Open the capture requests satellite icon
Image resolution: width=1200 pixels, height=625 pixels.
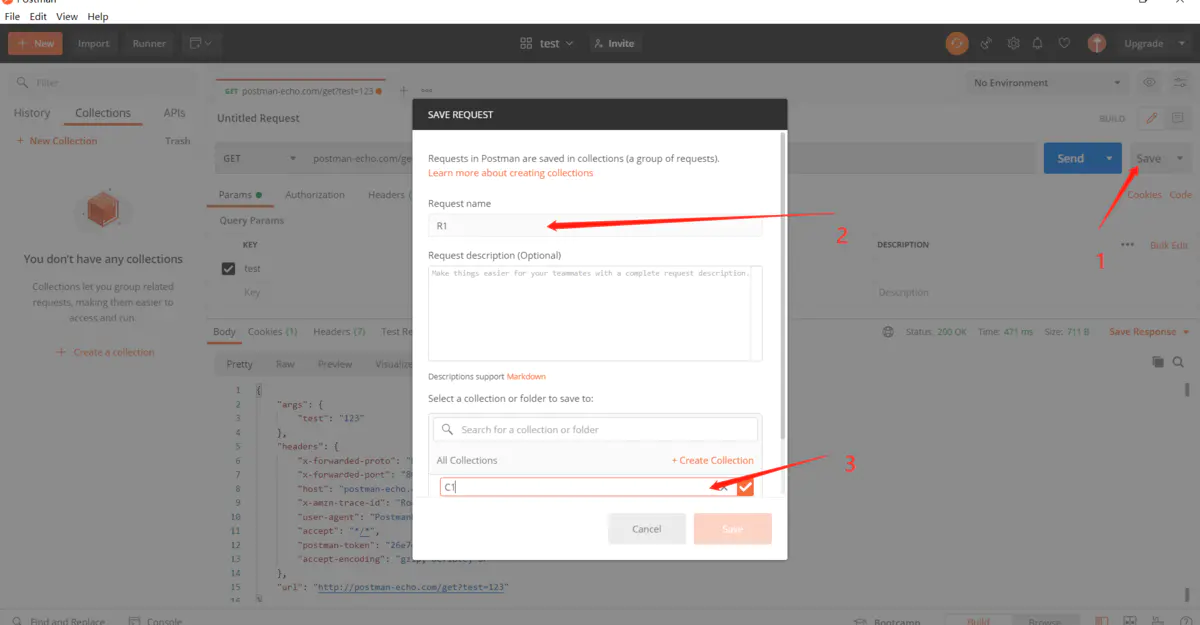[x=986, y=43]
